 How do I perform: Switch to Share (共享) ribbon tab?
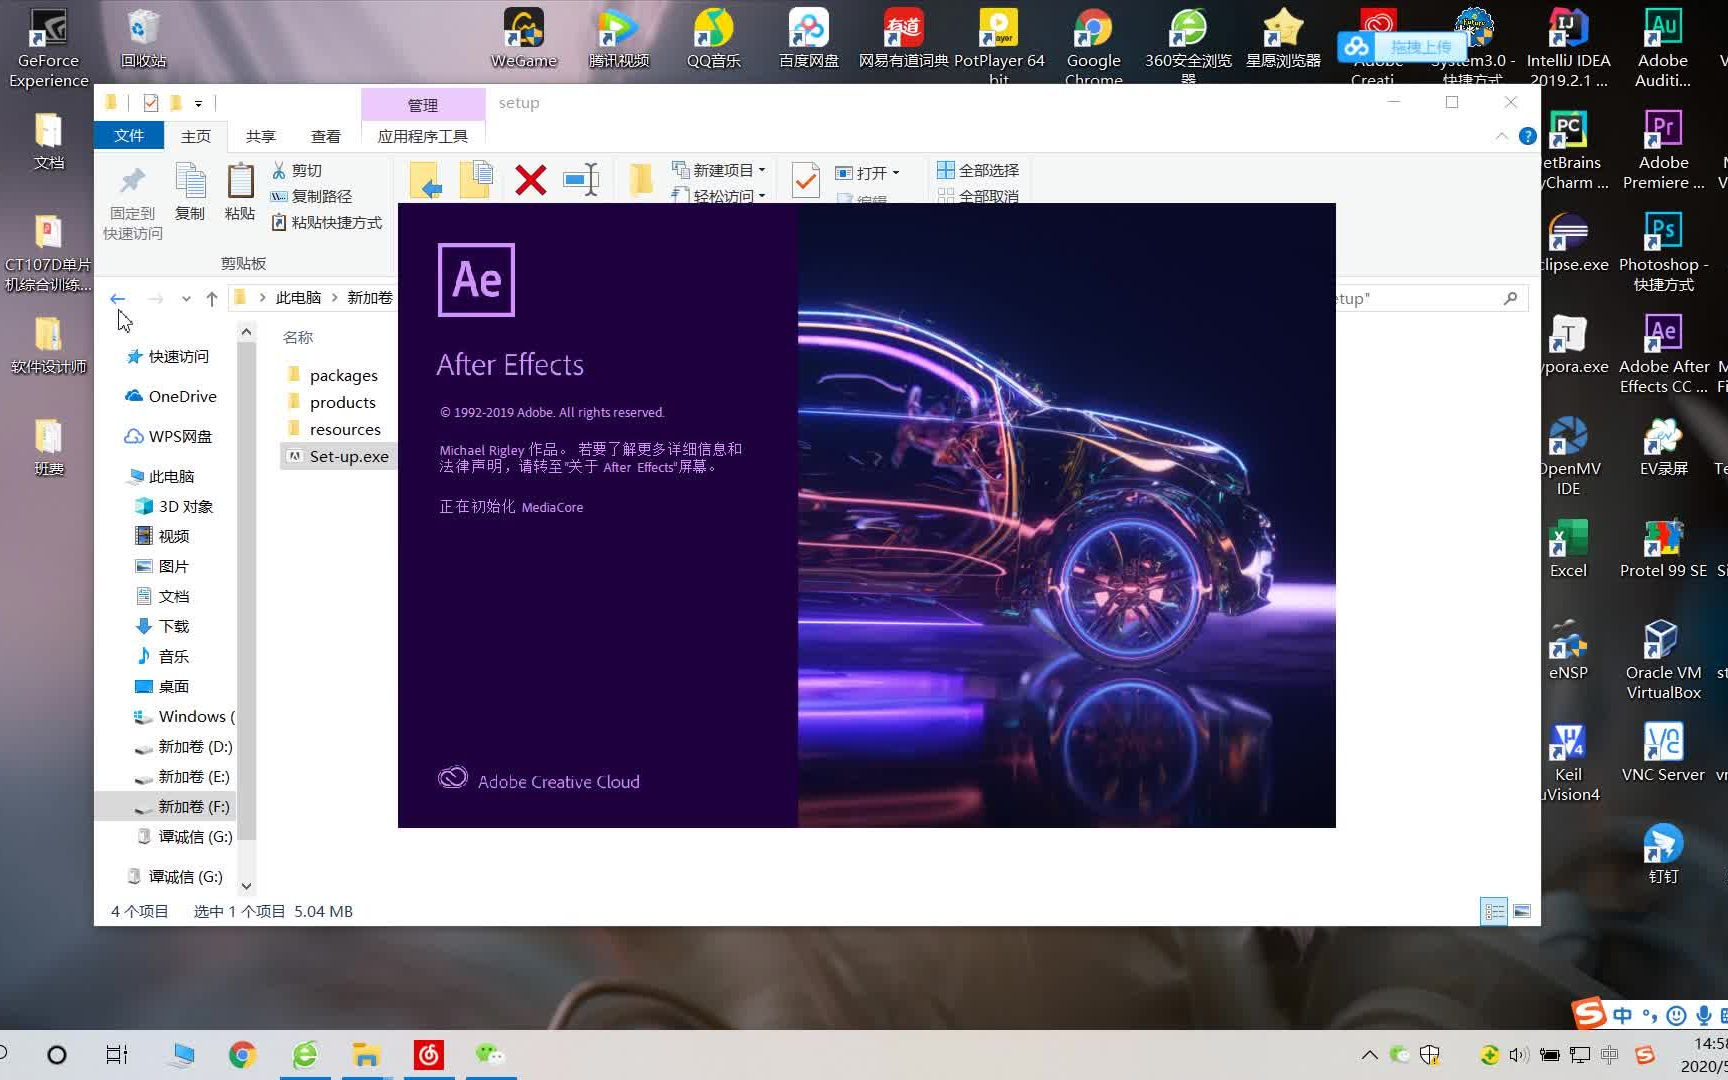pyautogui.click(x=261, y=136)
